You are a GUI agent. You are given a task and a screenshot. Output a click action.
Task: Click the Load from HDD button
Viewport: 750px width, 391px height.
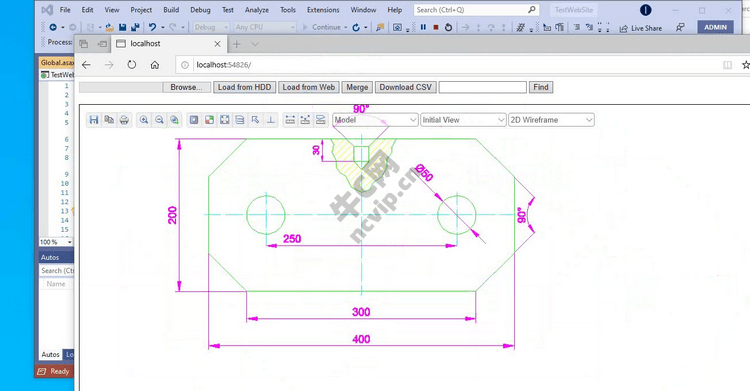point(244,87)
